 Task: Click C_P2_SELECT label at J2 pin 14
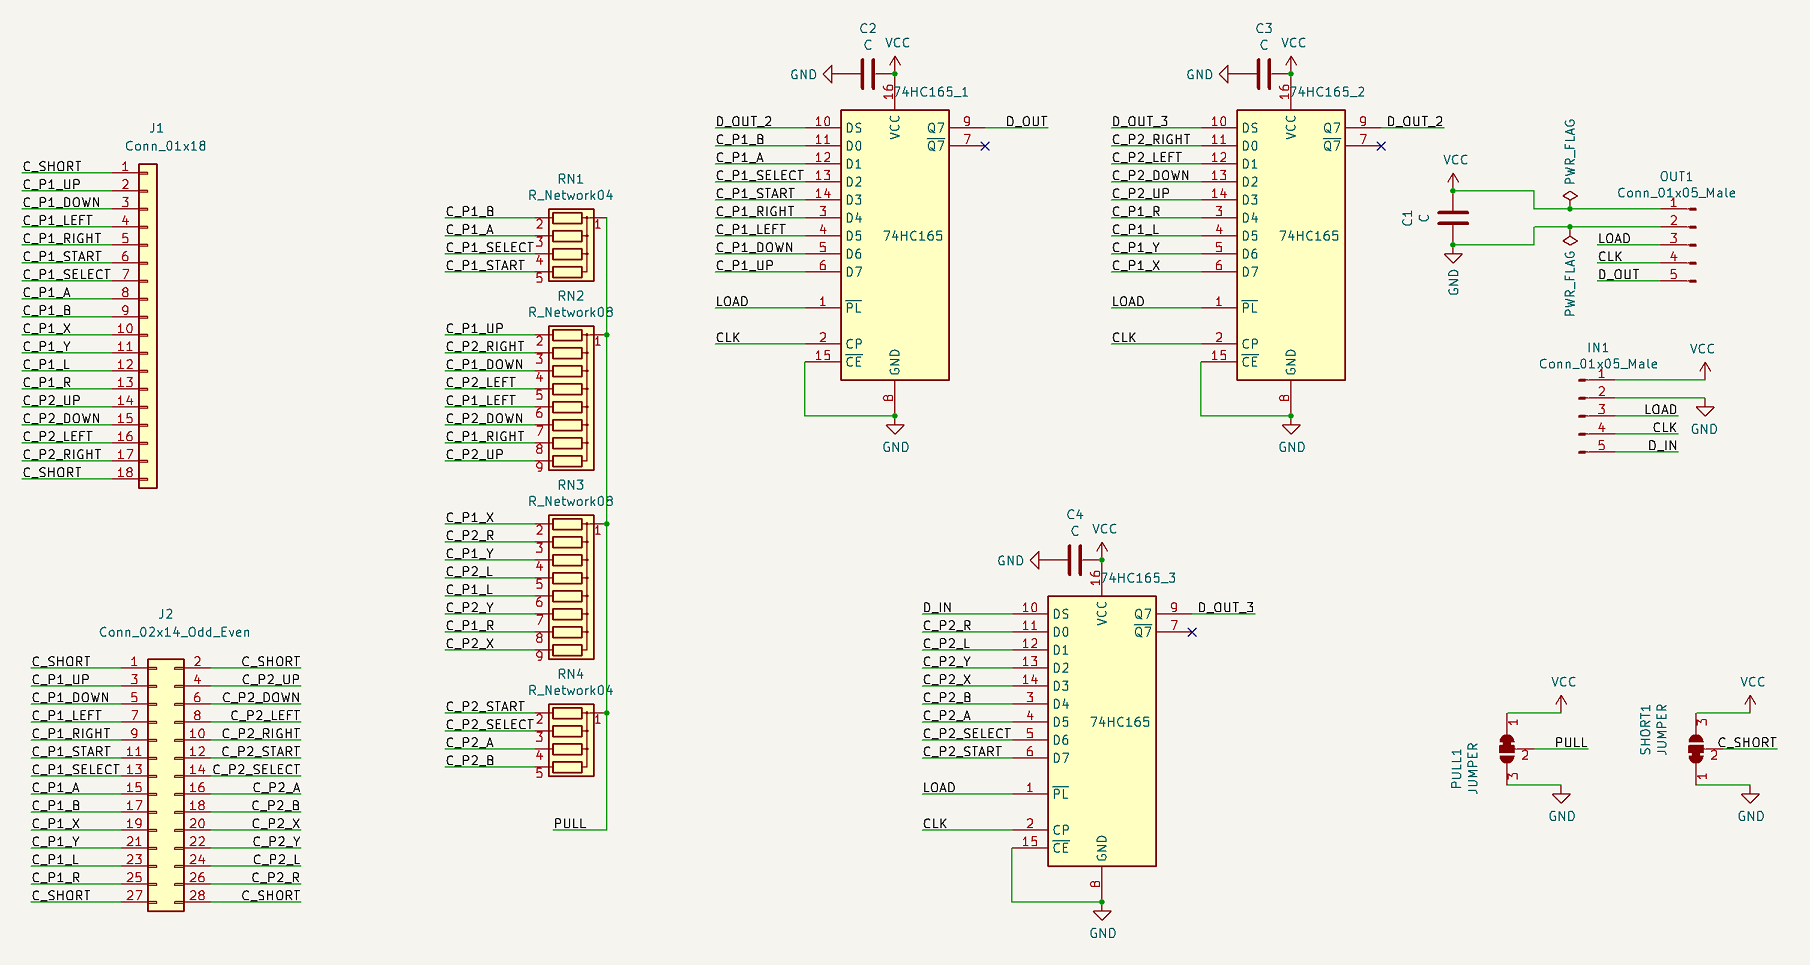coord(256,770)
